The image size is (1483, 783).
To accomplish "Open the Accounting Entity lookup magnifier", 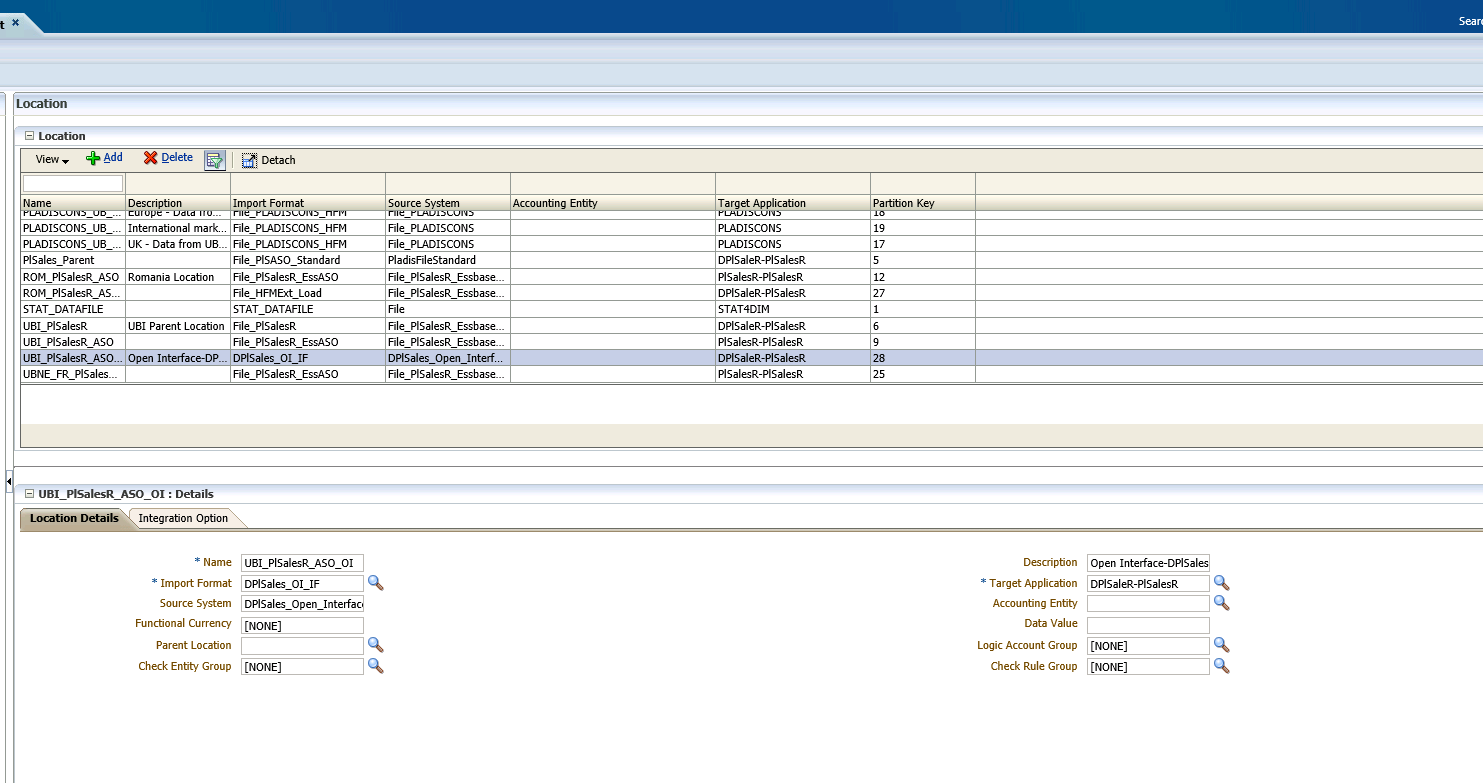I will click(1221, 603).
